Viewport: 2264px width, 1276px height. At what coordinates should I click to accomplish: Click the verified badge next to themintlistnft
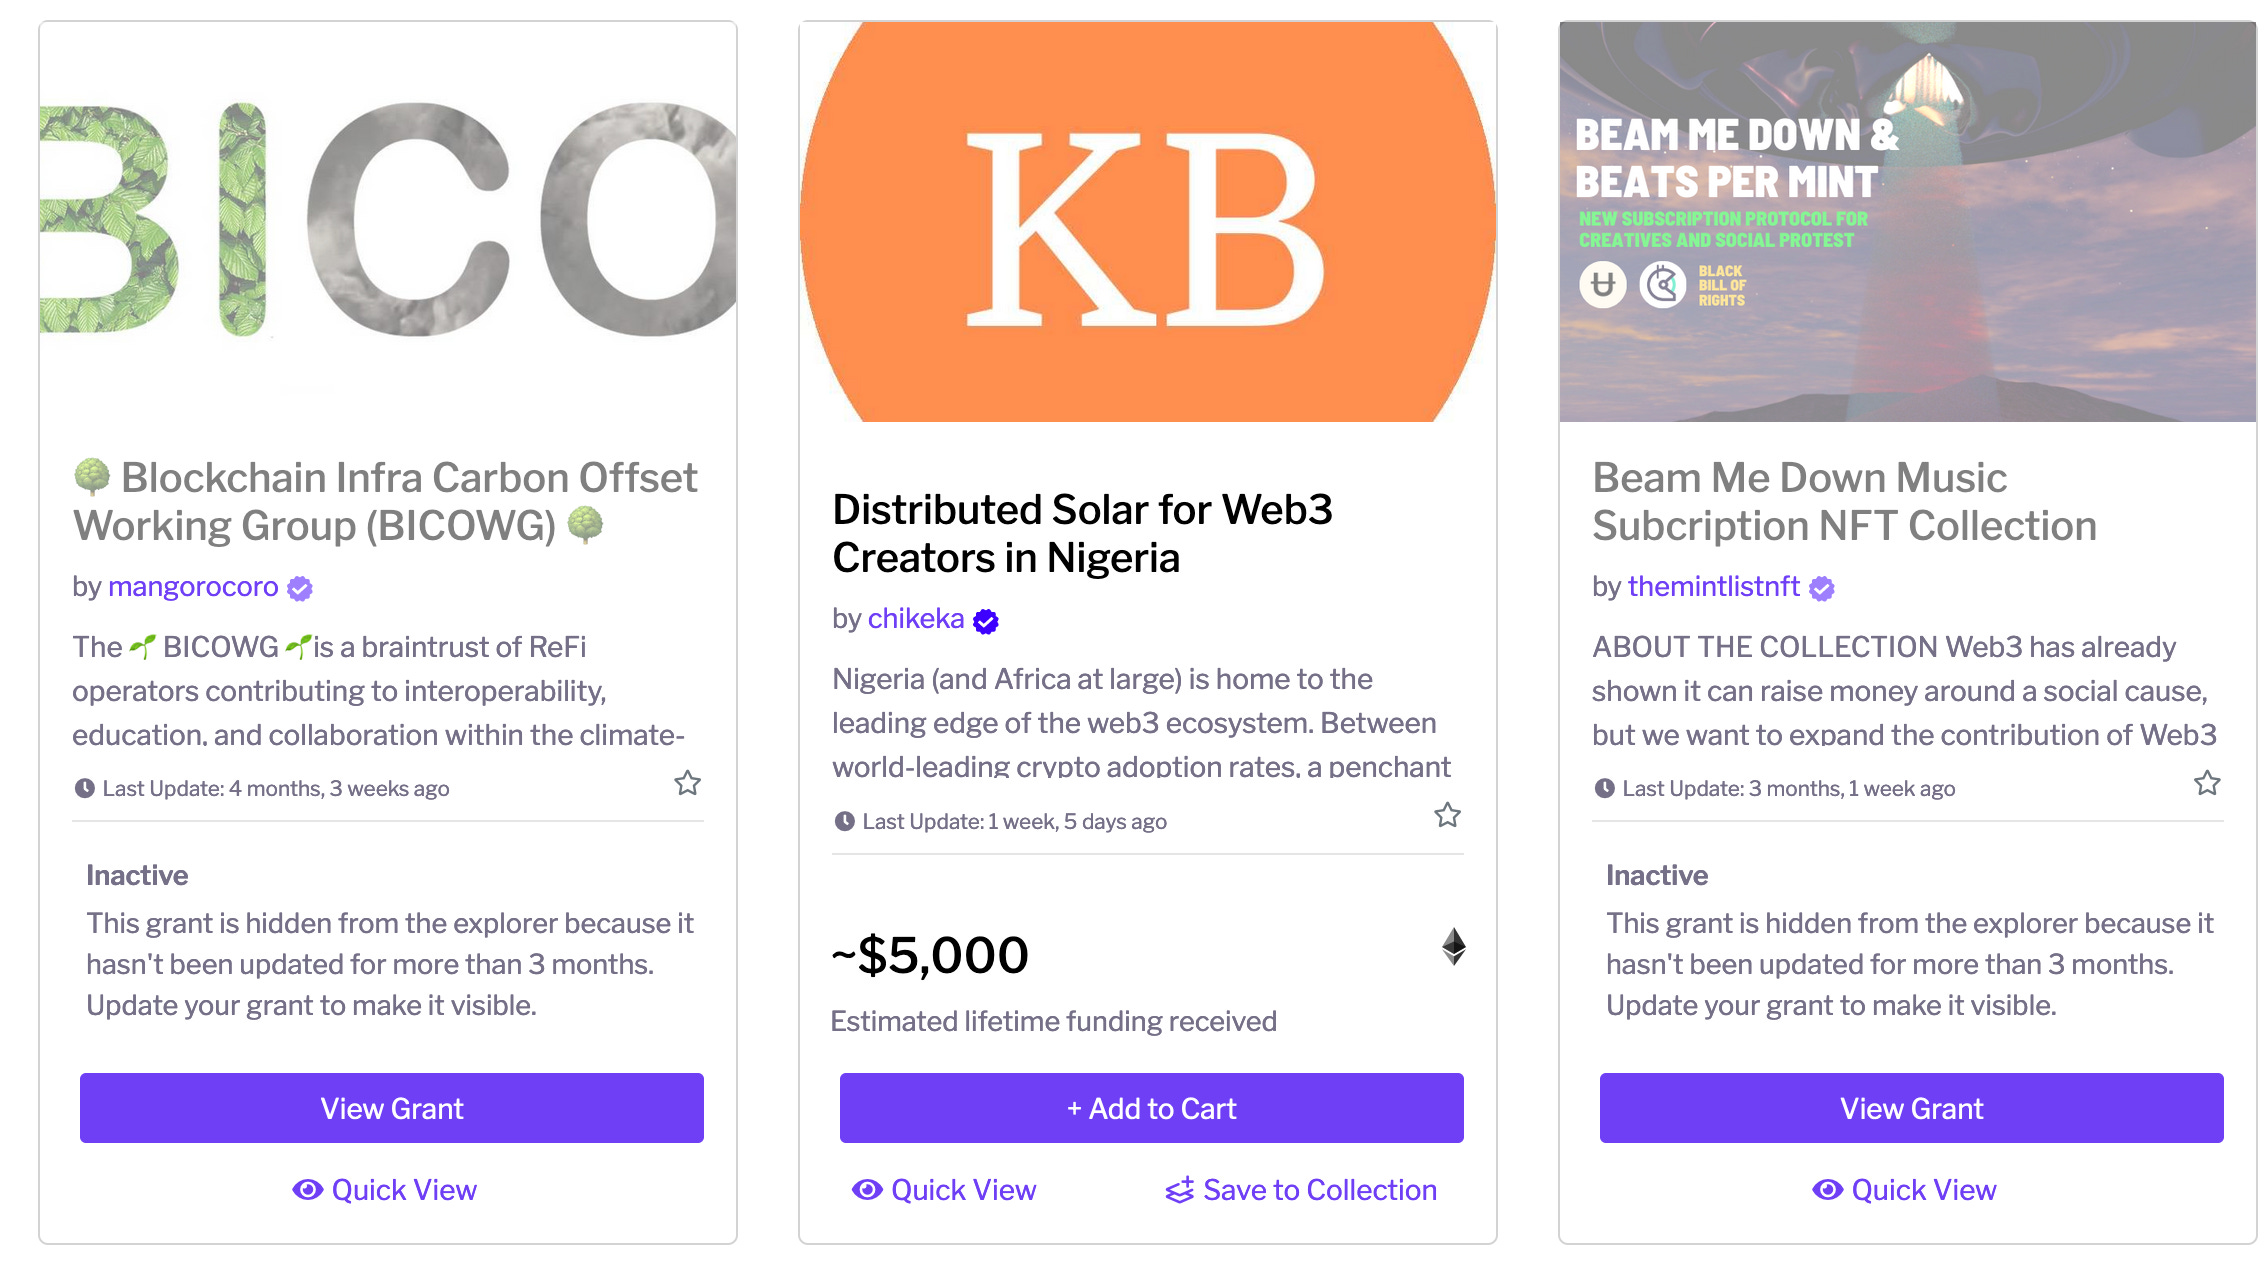[x=1822, y=588]
